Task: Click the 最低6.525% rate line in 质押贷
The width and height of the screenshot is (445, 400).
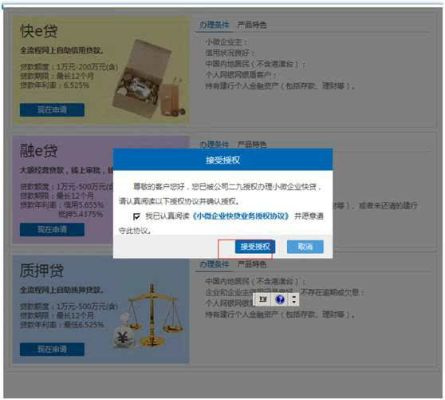Action: pos(62,325)
